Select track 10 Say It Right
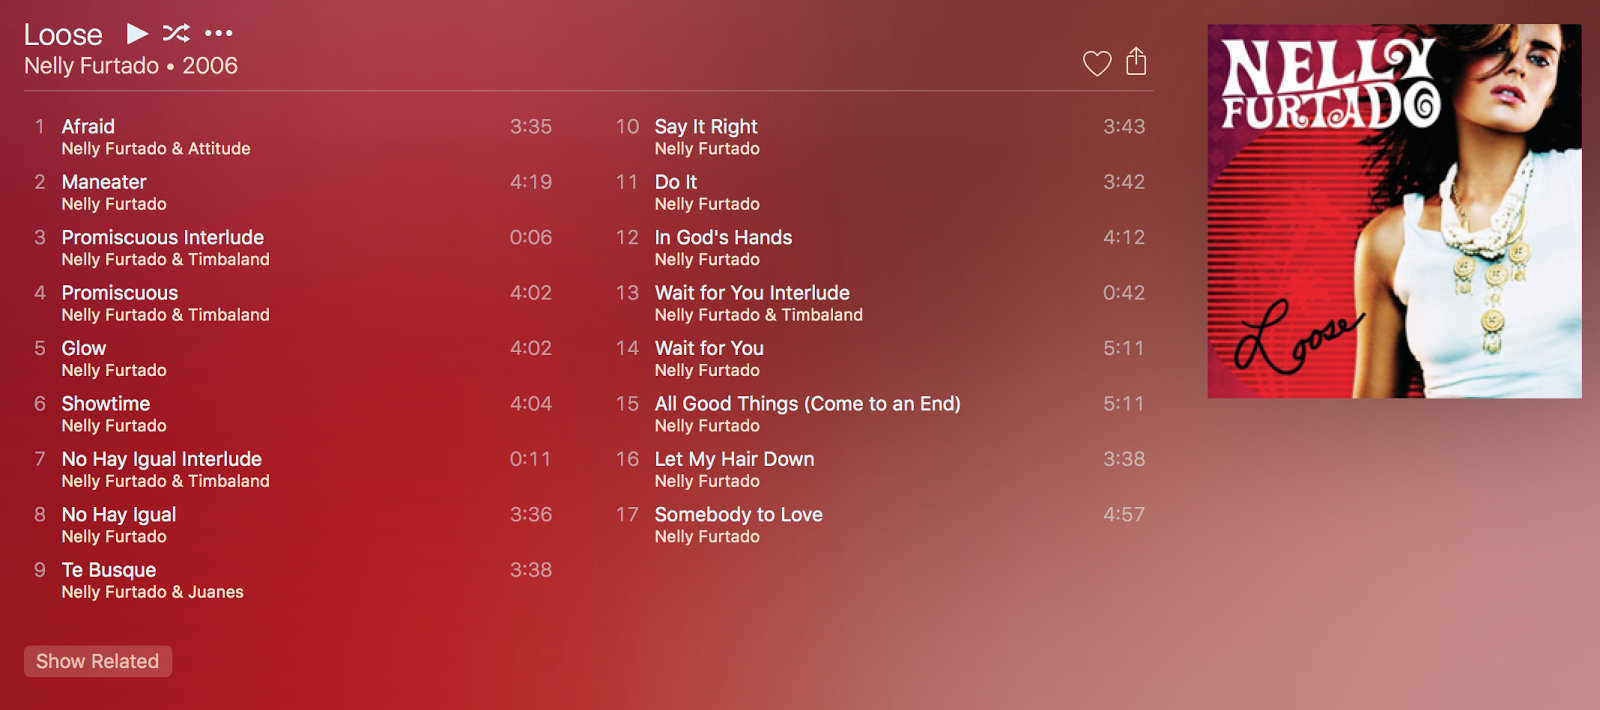This screenshot has height=710, width=1600. (880, 137)
